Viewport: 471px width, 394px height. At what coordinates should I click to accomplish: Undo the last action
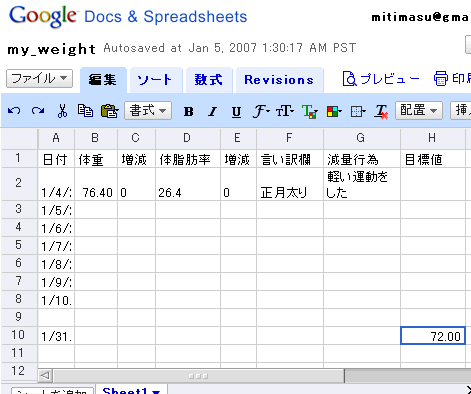(x=14, y=111)
